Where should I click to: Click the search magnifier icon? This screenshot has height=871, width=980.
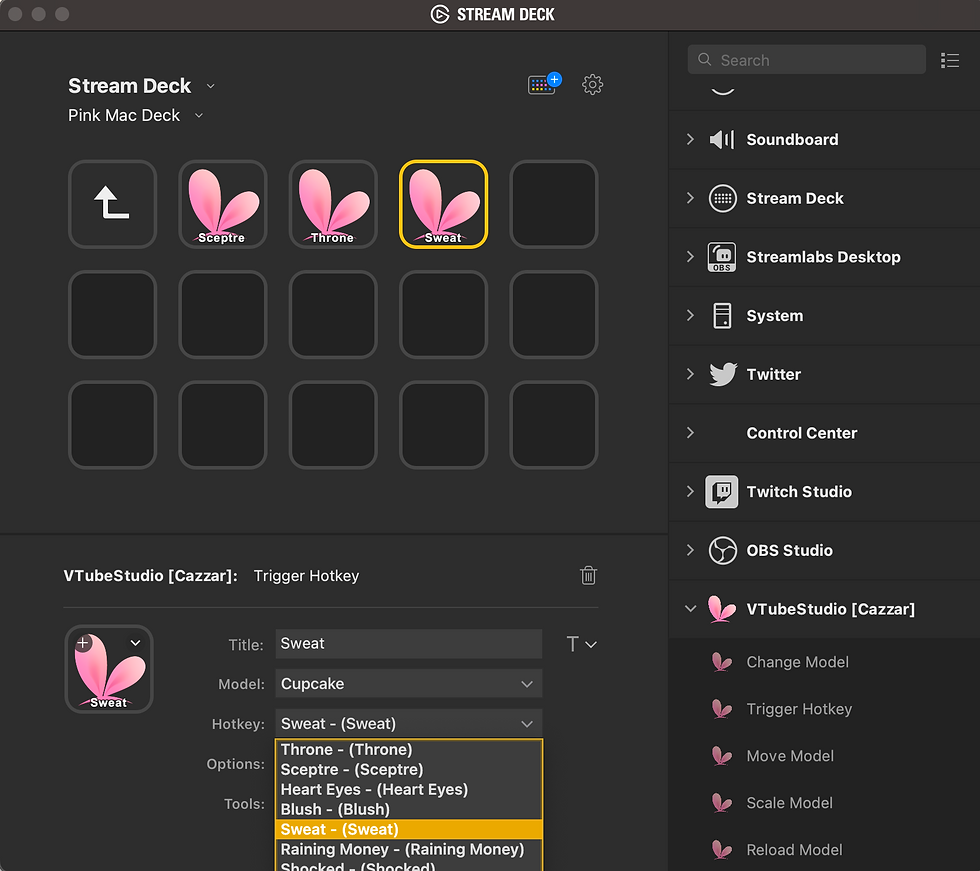(704, 59)
